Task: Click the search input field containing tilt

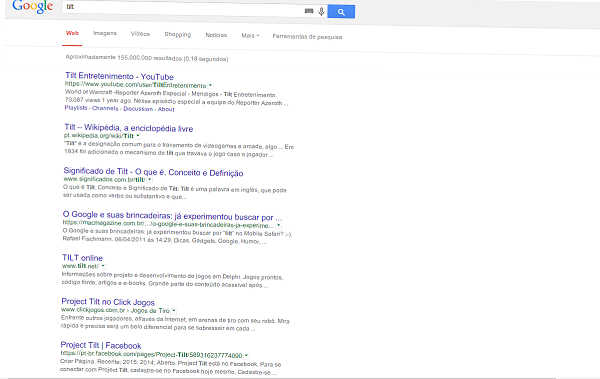Action: pyautogui.click(x=183, y=8)
